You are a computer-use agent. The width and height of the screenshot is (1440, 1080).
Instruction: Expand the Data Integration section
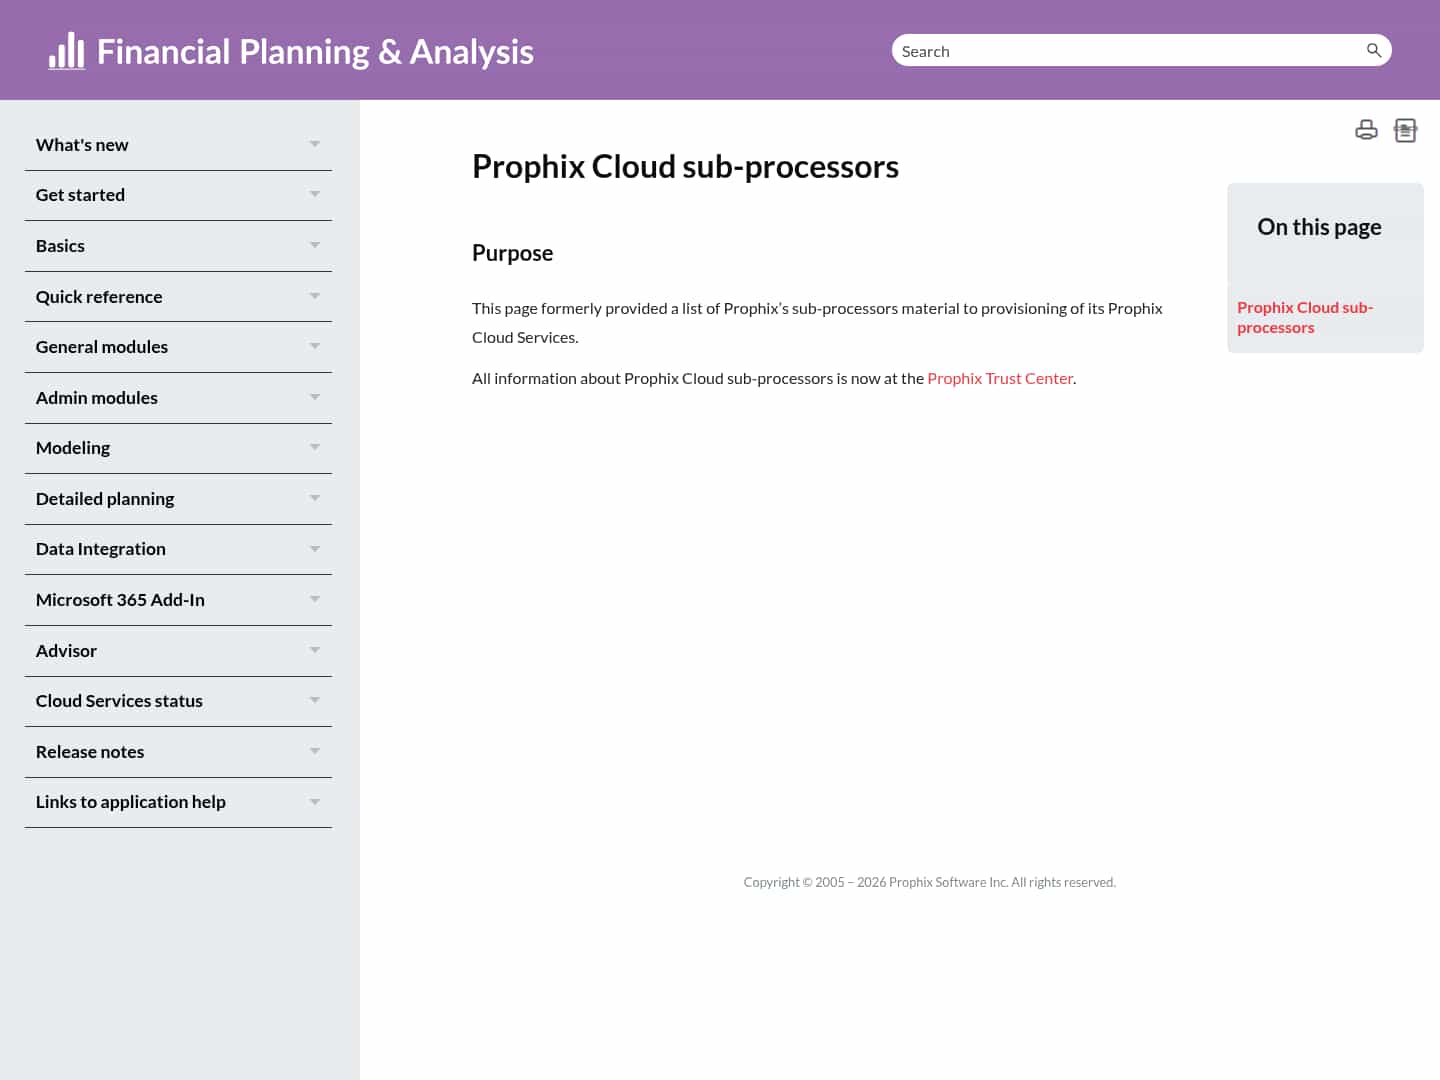coord(314,548)
